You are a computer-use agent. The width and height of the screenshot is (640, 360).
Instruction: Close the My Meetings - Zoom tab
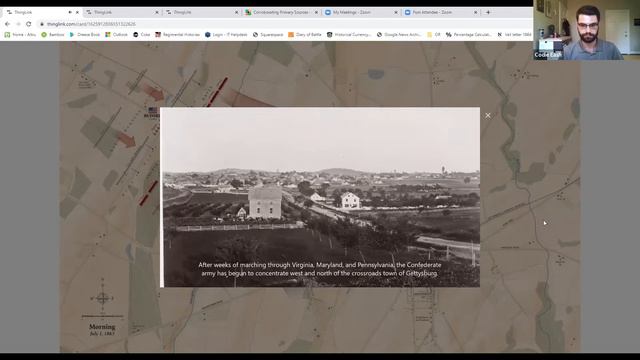396,12
